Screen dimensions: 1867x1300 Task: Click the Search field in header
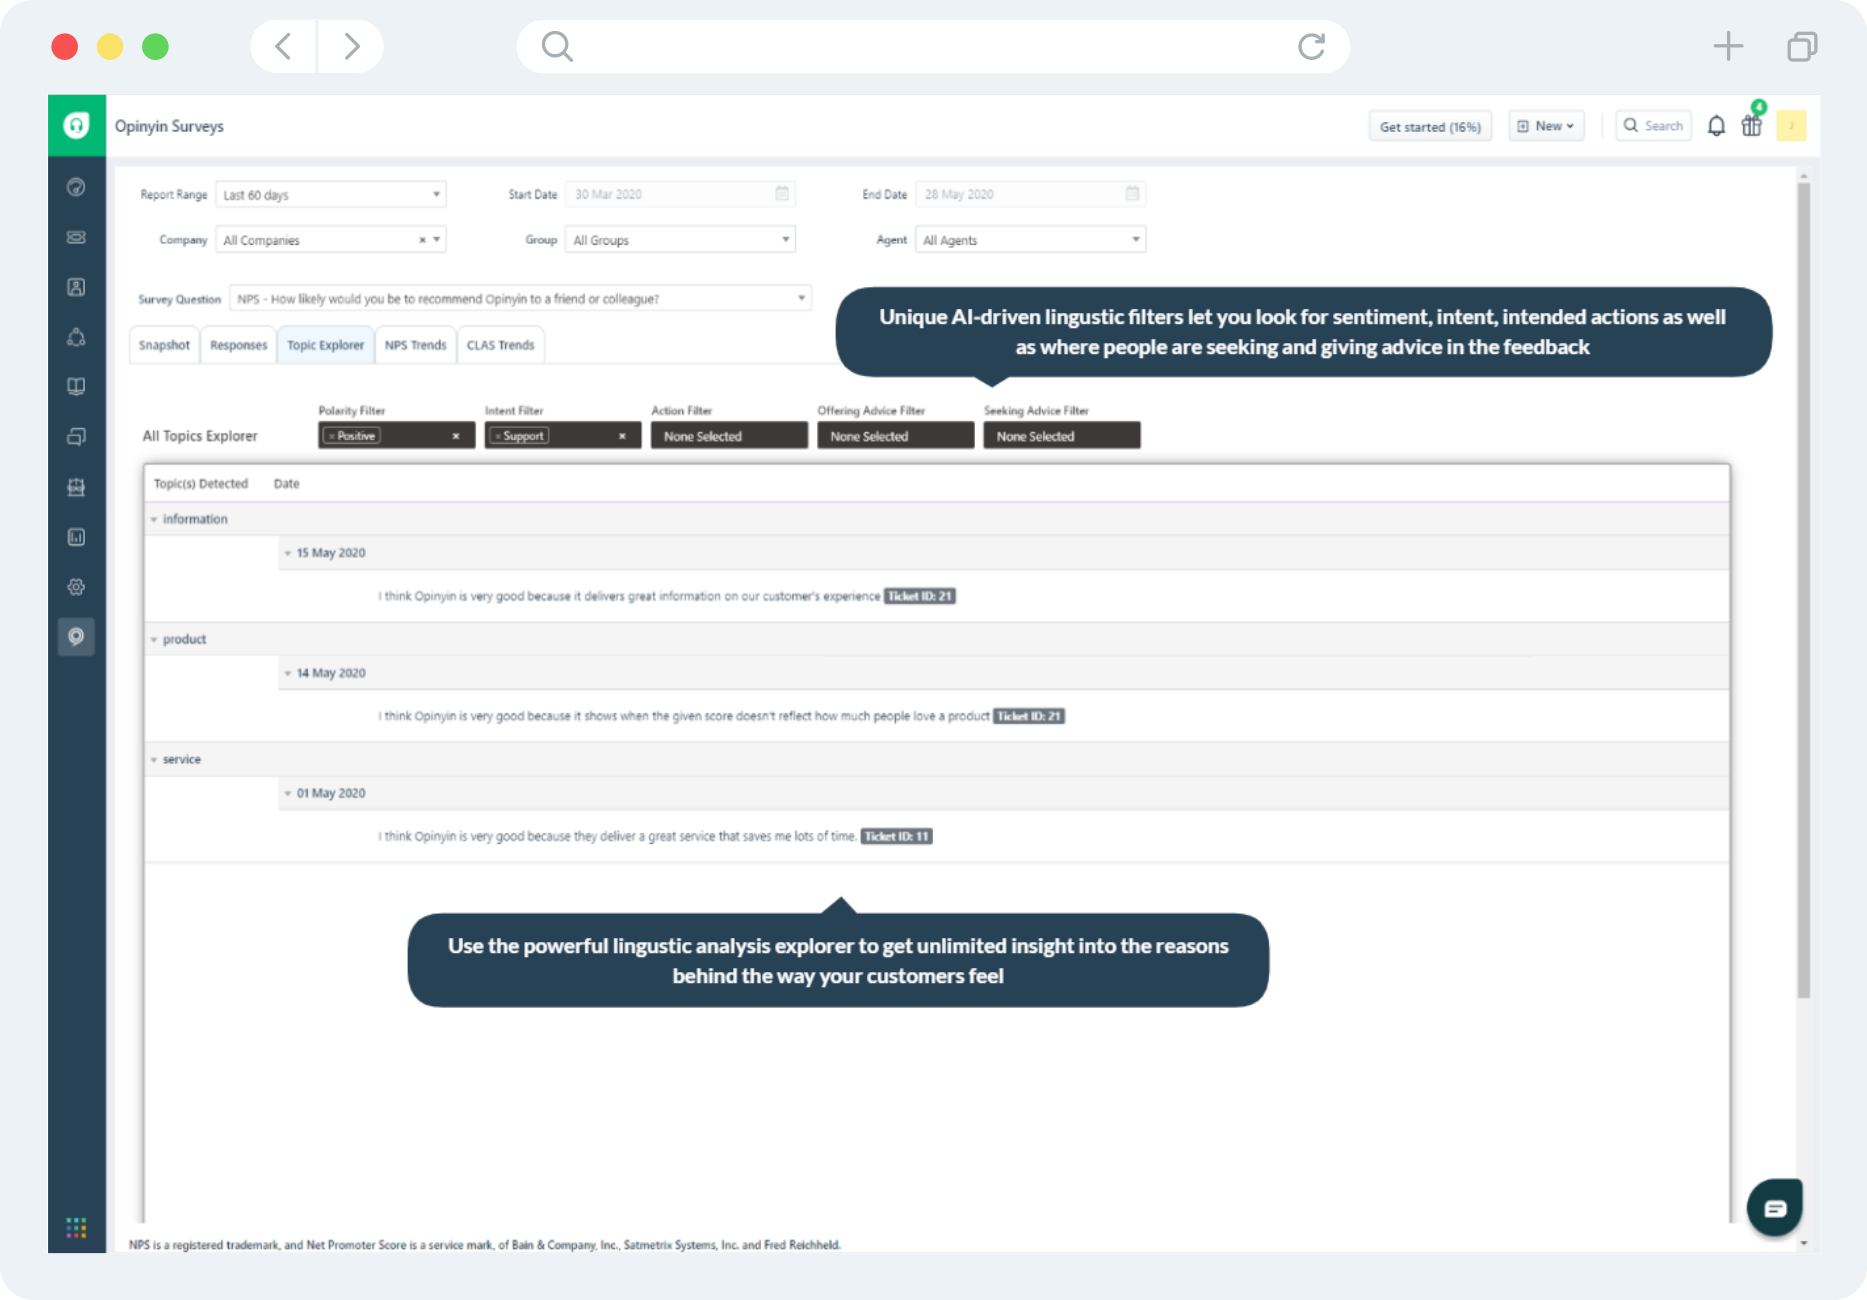point(1654,126)
